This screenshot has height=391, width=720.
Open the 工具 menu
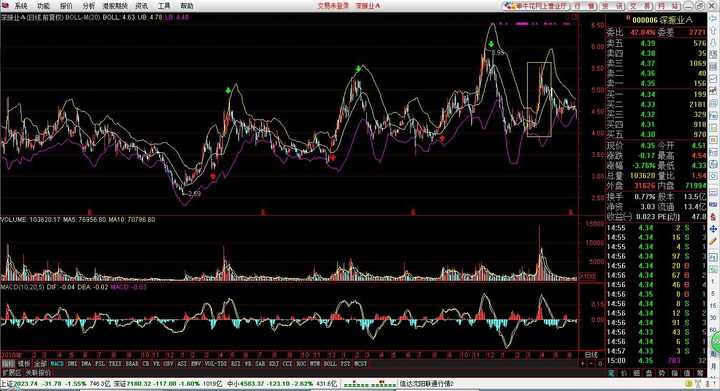(x=164, y=6)
